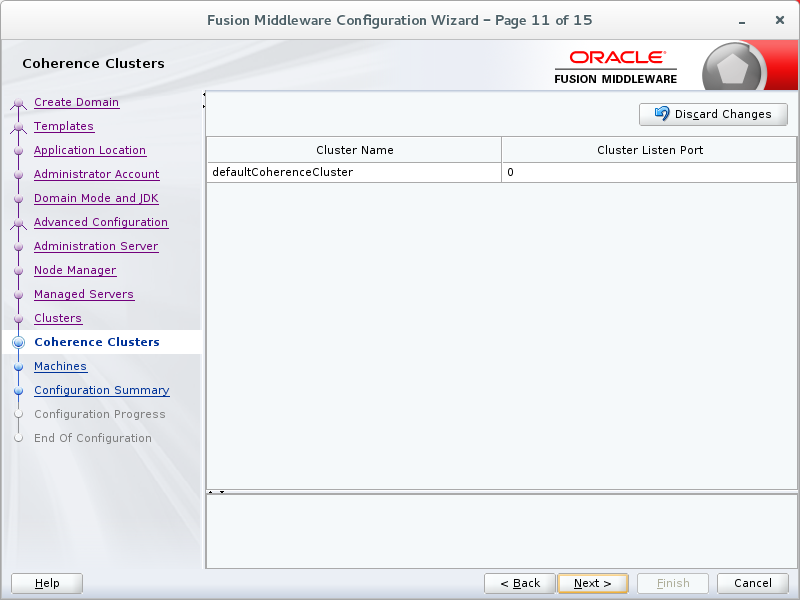Click the defaultCoherenceCluster name cell
800x600 pixels.
pos(354,172)
